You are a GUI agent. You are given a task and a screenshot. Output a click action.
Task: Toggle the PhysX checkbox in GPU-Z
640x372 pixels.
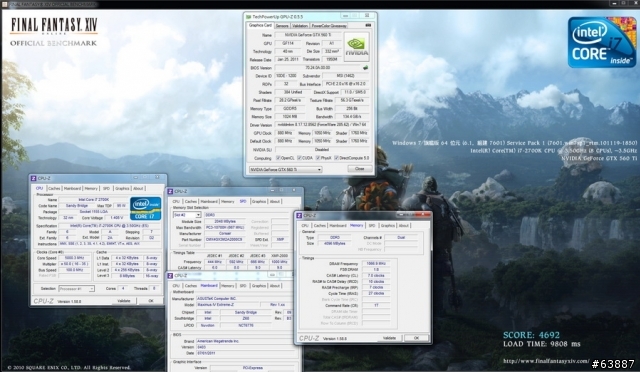tap(318, 158)
